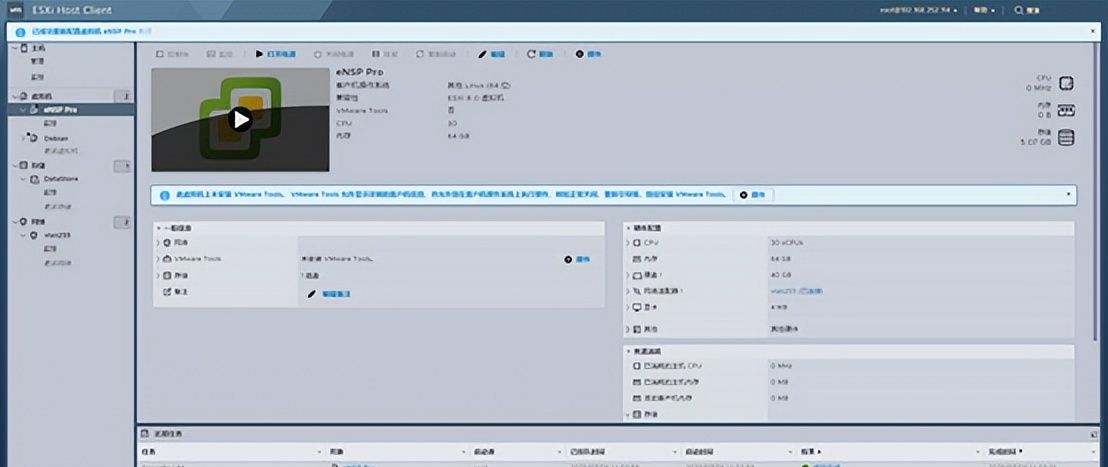Click the CPU usage chip icon
Image resolution: width=1108 pixels, height=467 pixels.
[1066, 83]
